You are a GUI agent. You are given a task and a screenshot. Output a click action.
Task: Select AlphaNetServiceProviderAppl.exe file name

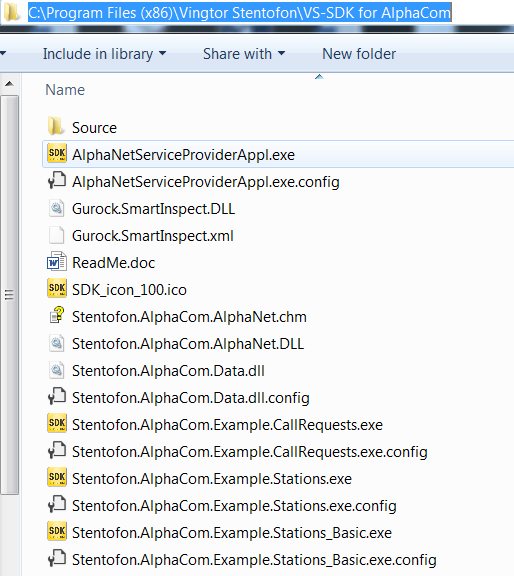[x=183, y=155]
